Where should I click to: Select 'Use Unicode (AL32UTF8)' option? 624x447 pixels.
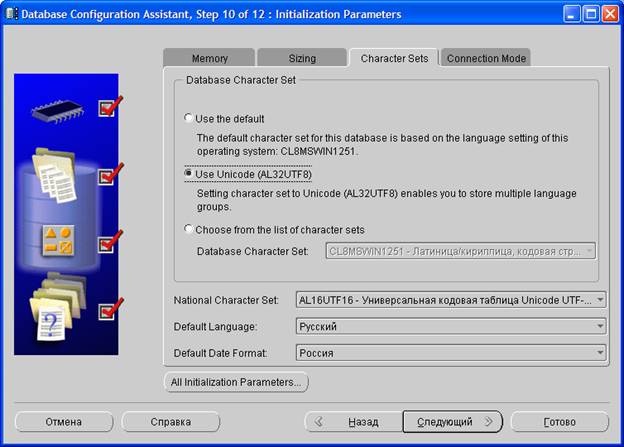point(188,173)
